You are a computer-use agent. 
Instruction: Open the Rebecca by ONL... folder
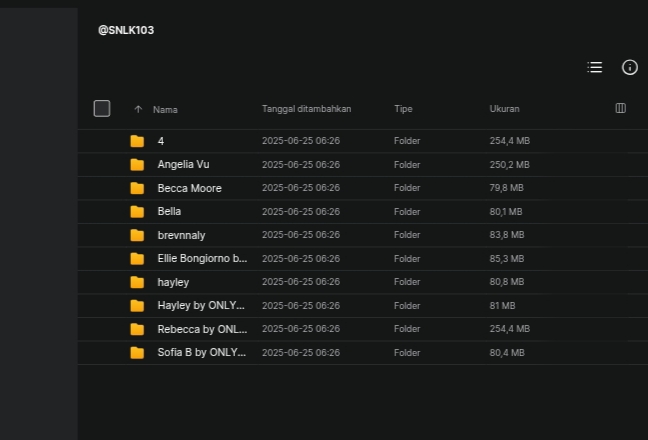click(x=202, y=329)
